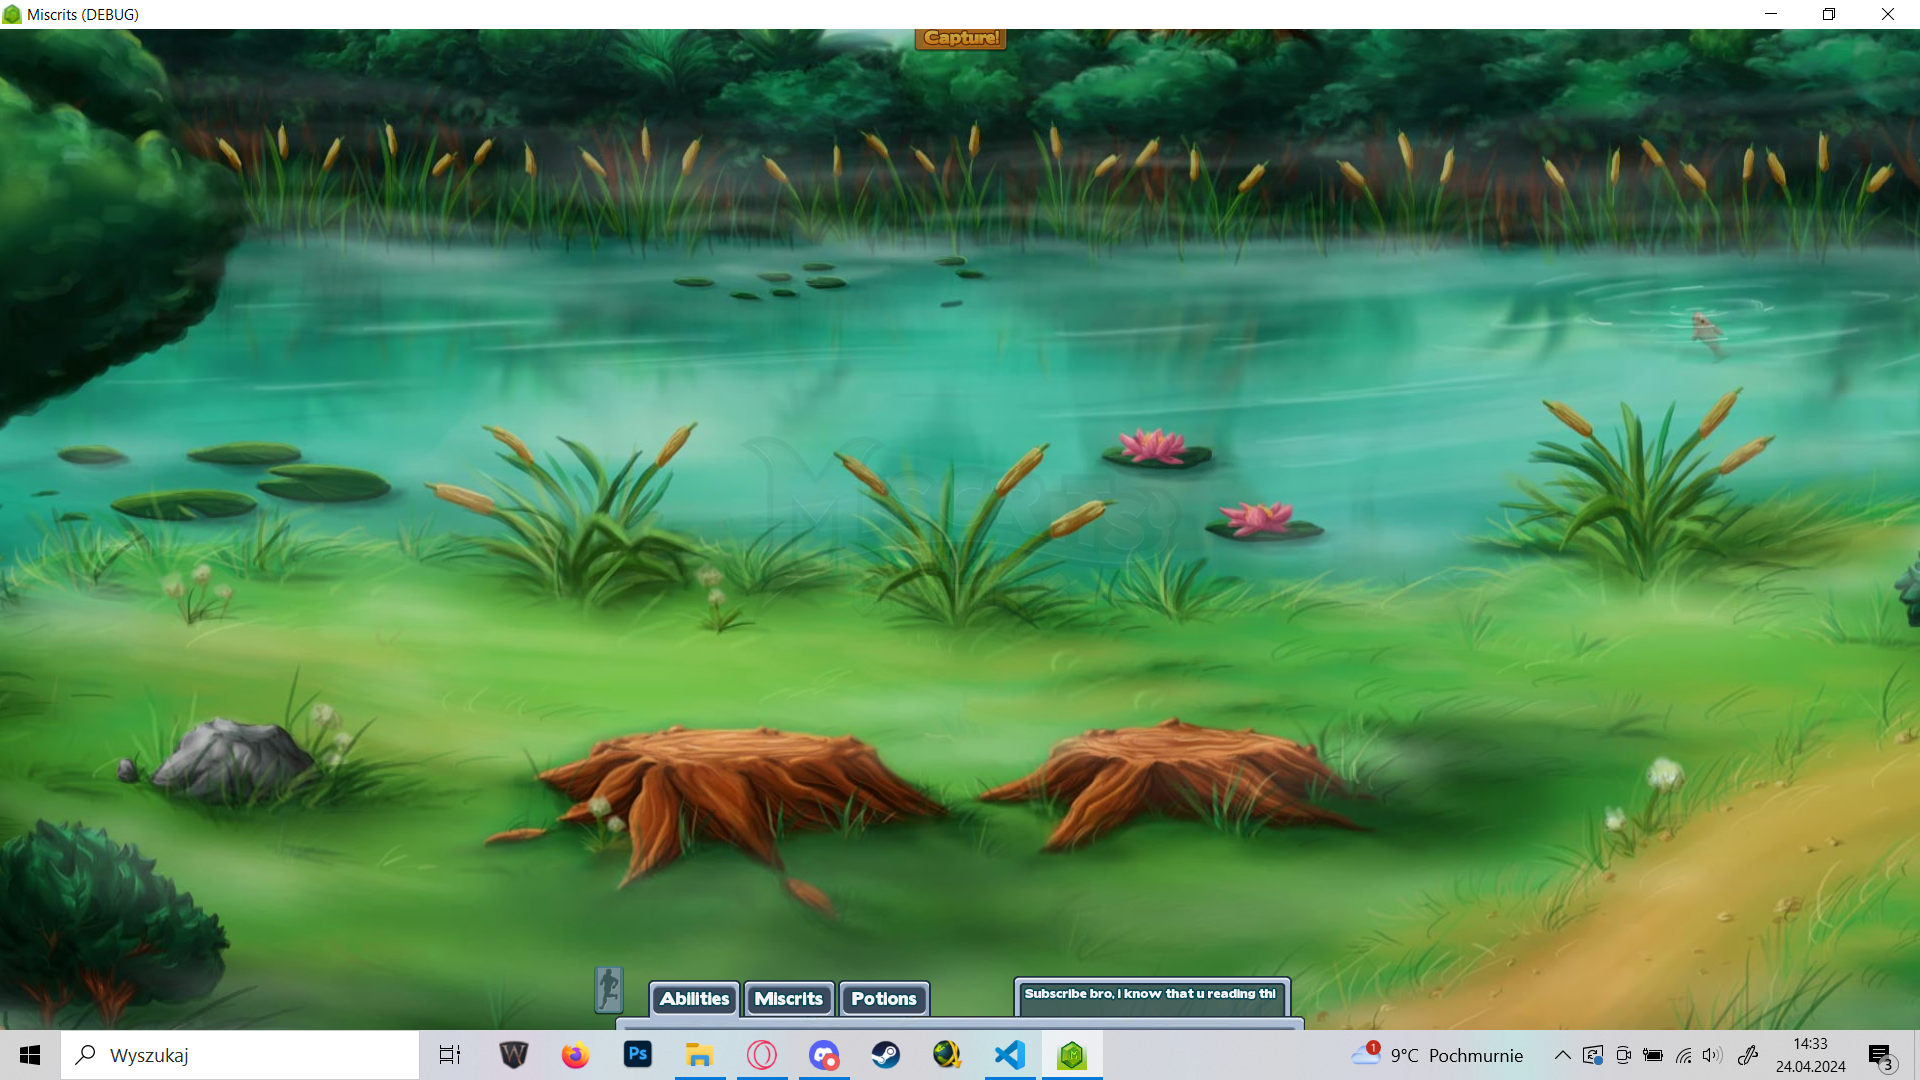Open the W shield app in taskbar
Screen dimensions: 1920x1080
pyautogui.click(x=513, y=1055)
